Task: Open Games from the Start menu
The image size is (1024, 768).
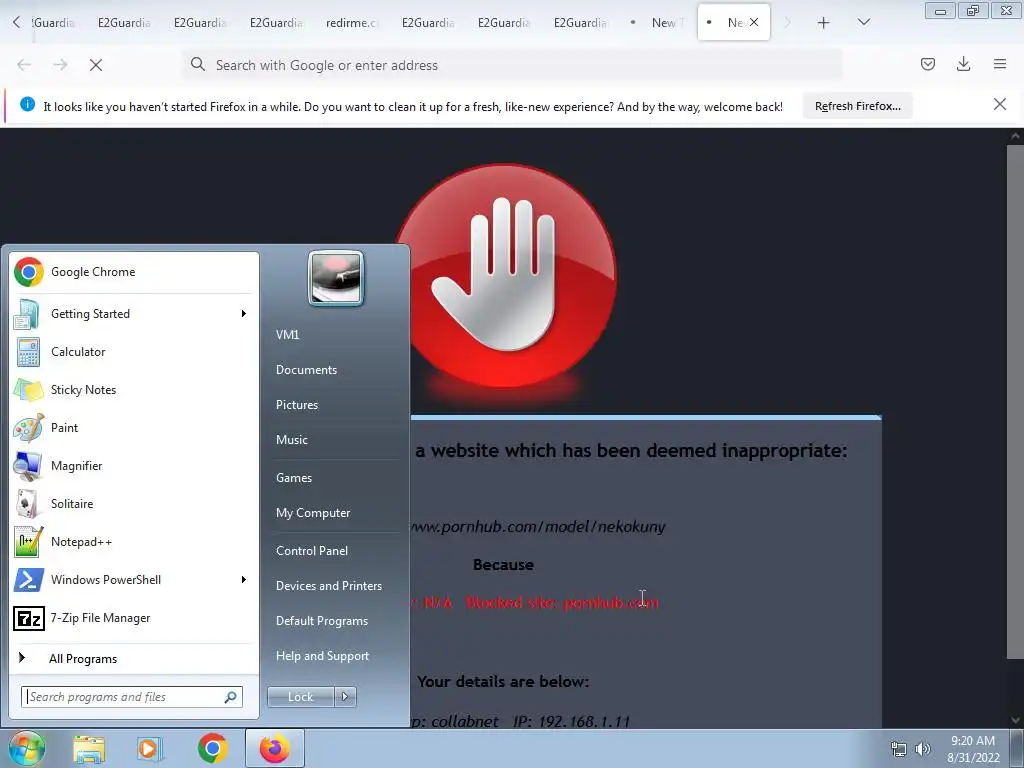Action: (294, 478)
